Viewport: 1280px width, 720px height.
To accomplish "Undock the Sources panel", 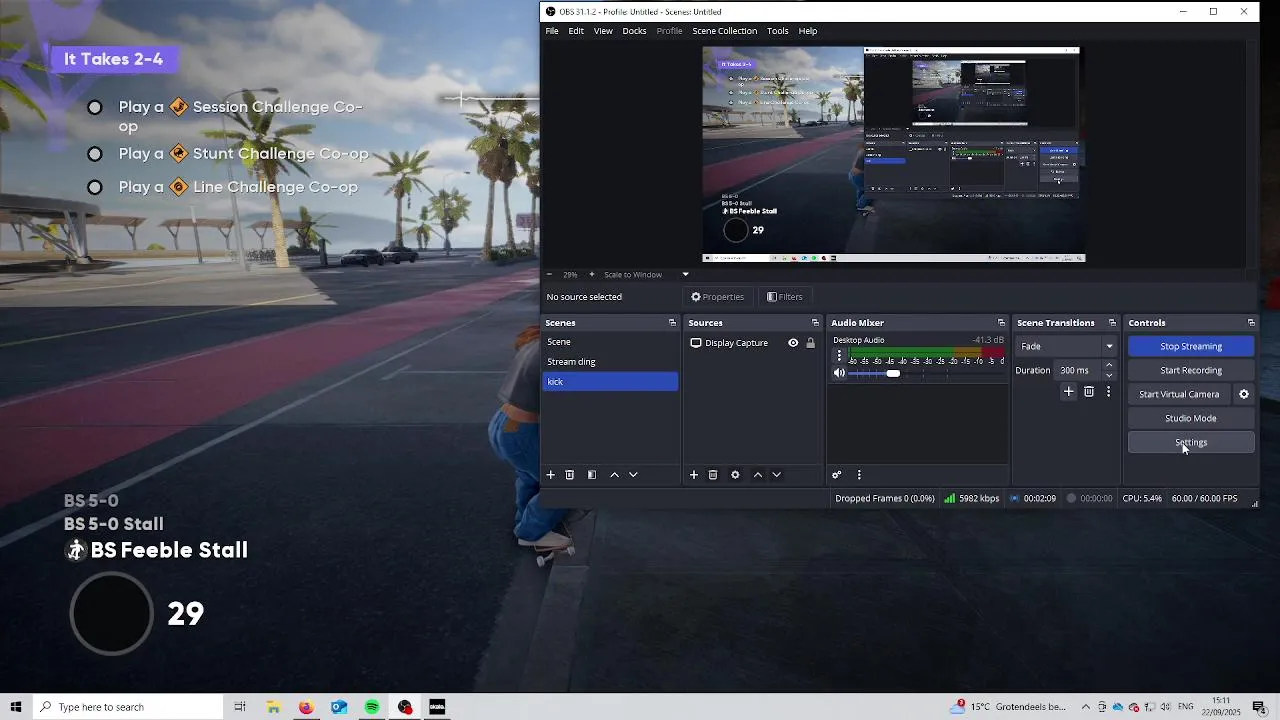I will coord(815,323).
